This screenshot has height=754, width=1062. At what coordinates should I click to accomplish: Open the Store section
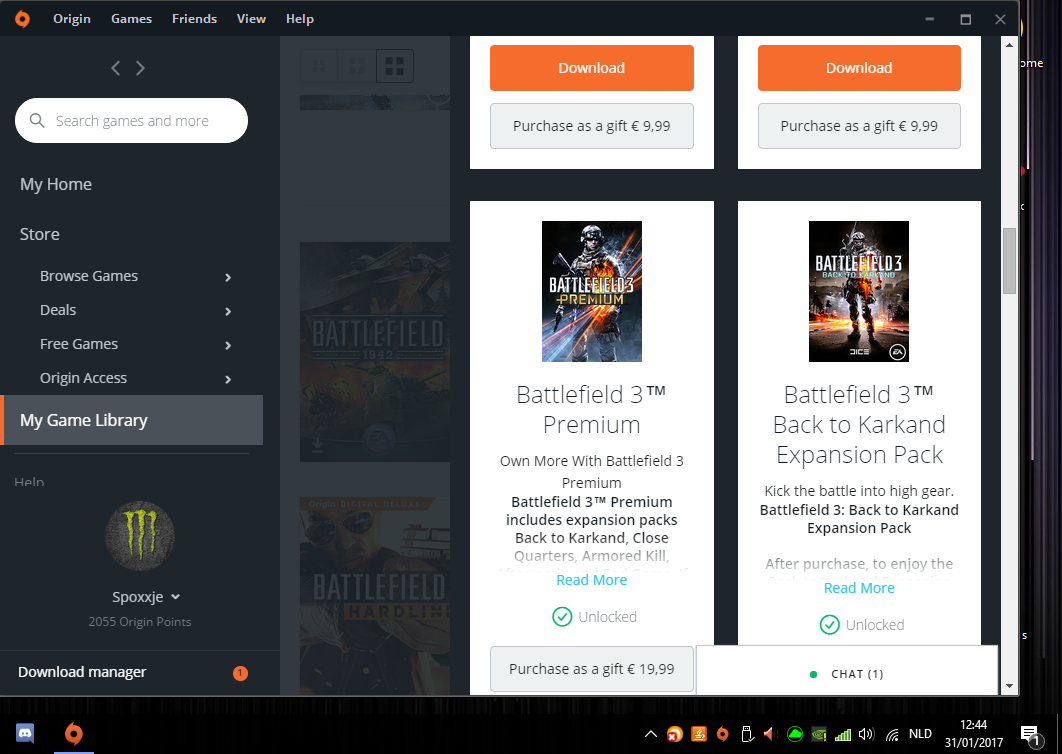pyautogui.click(x=39, y=234)
